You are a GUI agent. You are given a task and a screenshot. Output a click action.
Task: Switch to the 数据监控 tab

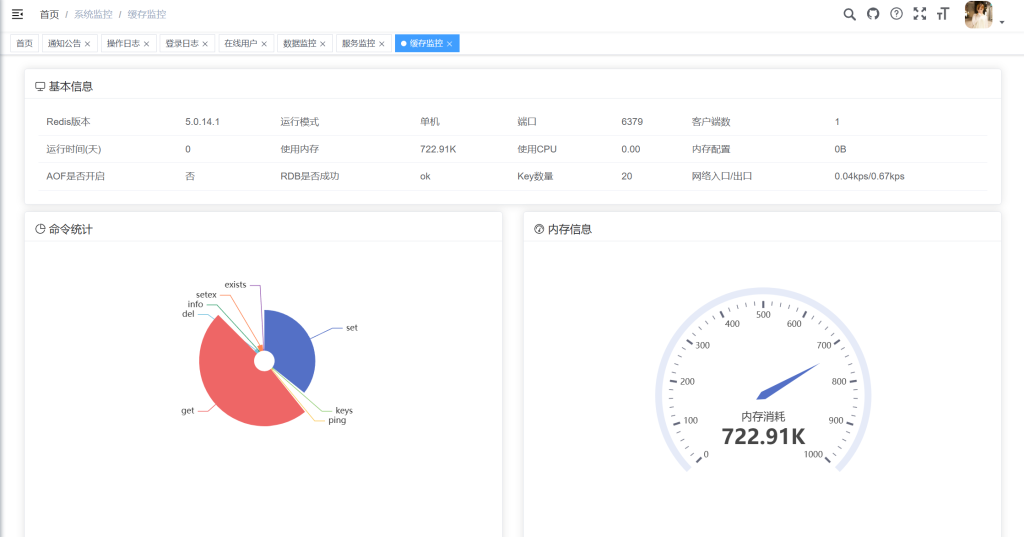pyautogui.click(x=299, y=44)
